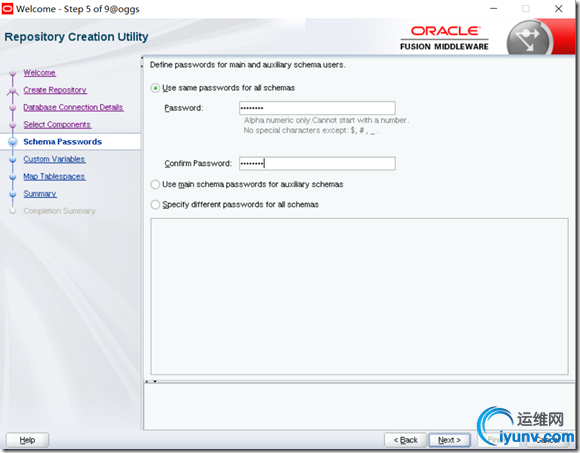
Task: Click the Map Tablespaces step node bullet
Action: 13,177
